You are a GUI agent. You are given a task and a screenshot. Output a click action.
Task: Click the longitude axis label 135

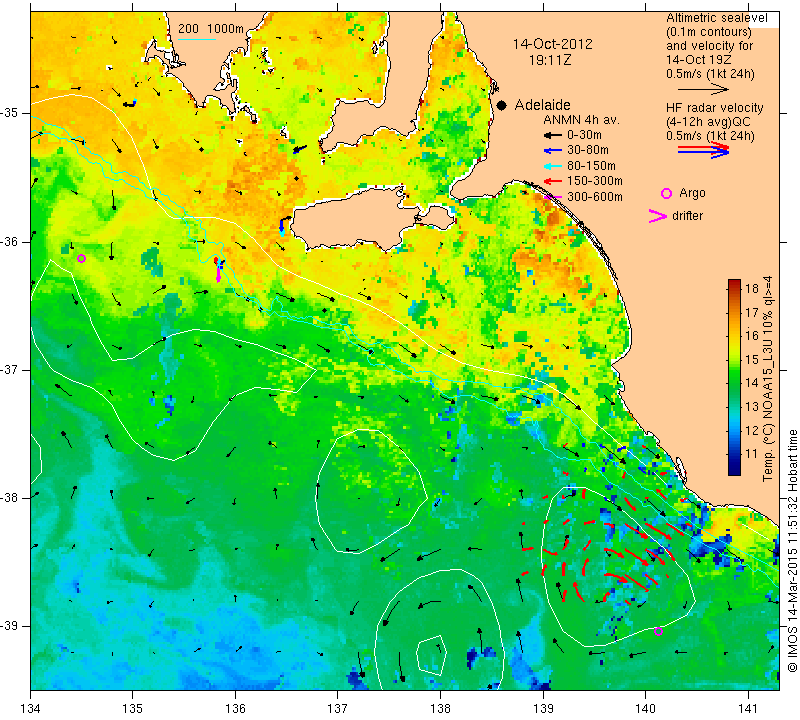click(x=133, y=709)
